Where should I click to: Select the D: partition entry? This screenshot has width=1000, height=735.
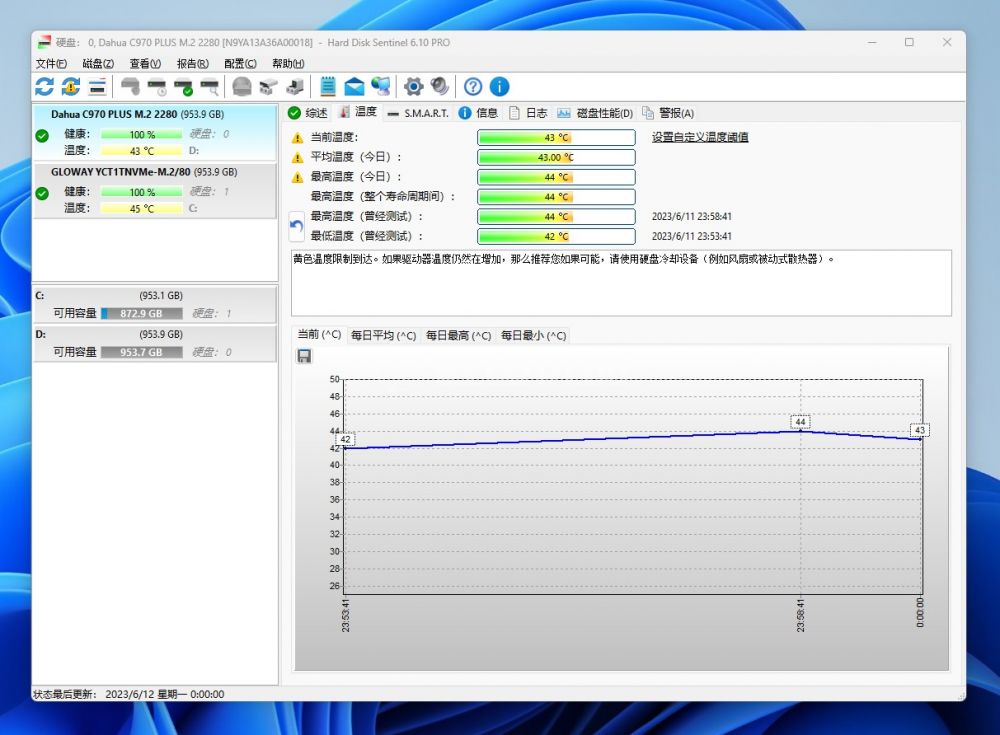click(155, 343)
